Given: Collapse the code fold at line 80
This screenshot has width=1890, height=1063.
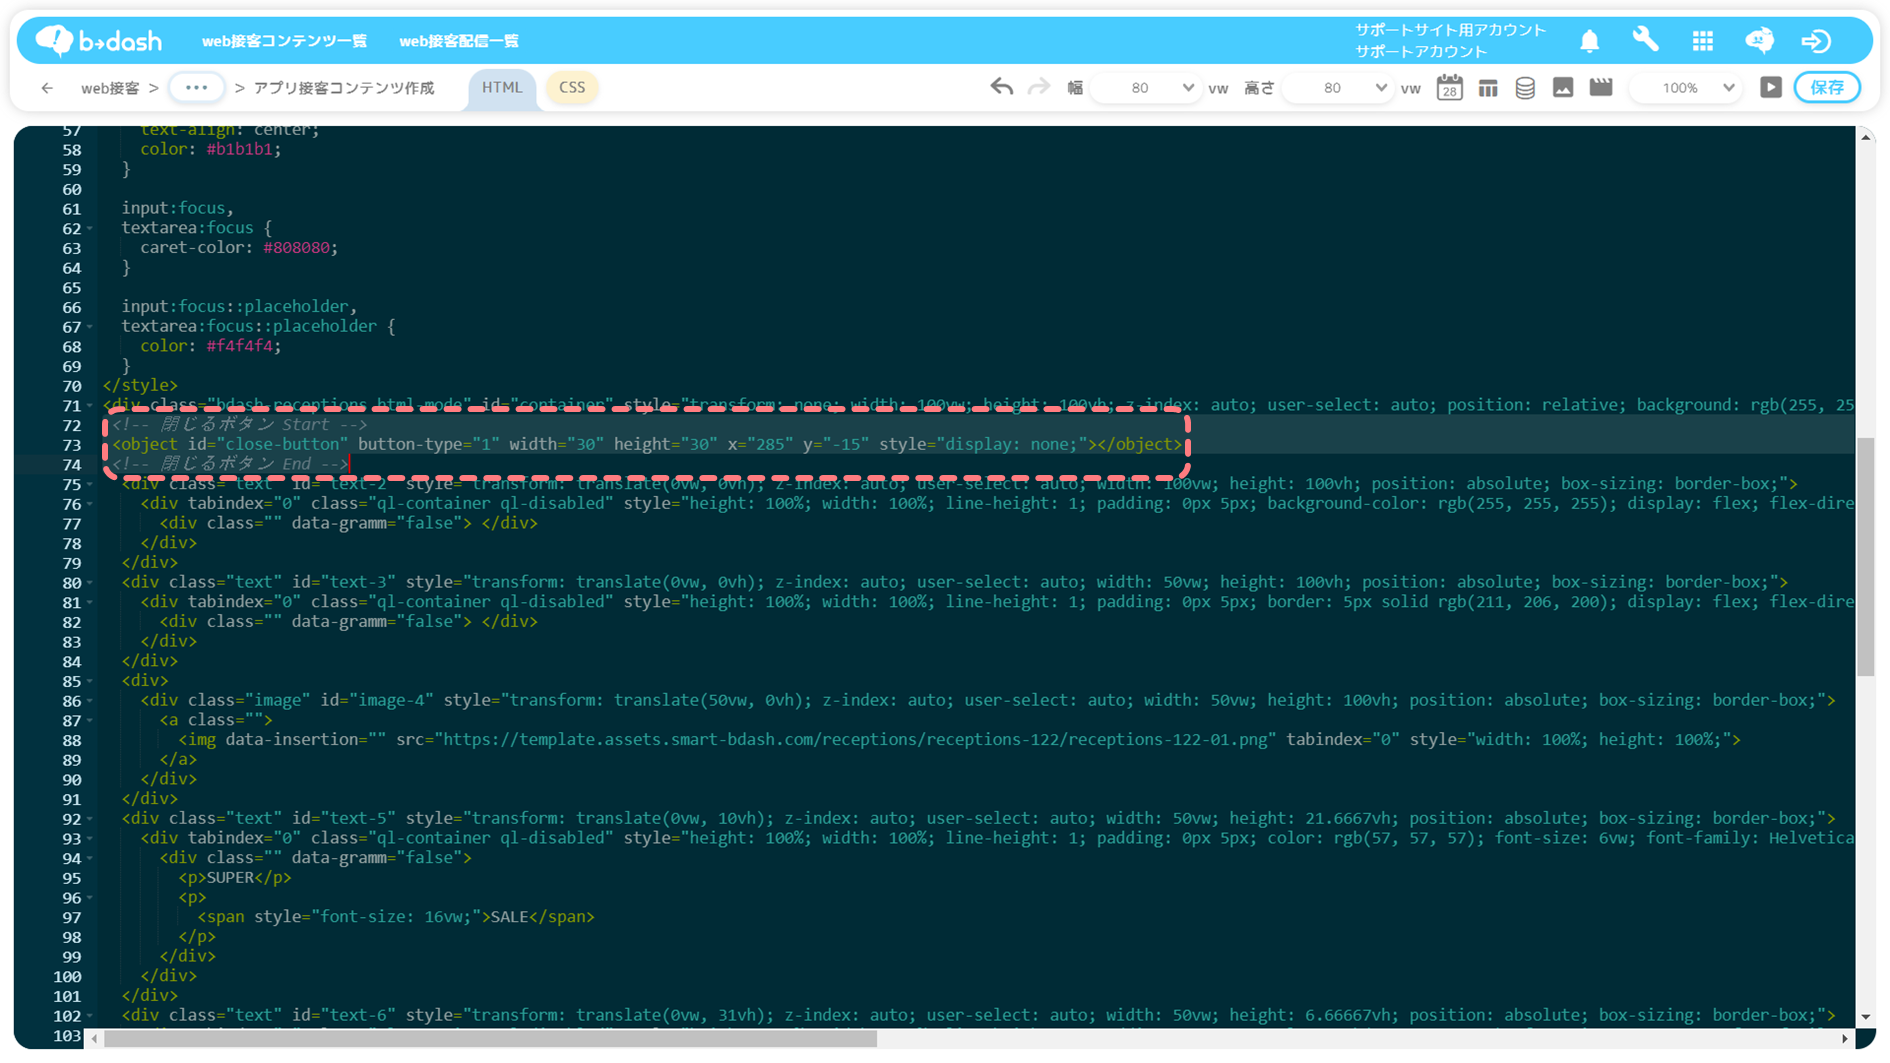Looking at the screenshot, I should click(x=90, y=583).
